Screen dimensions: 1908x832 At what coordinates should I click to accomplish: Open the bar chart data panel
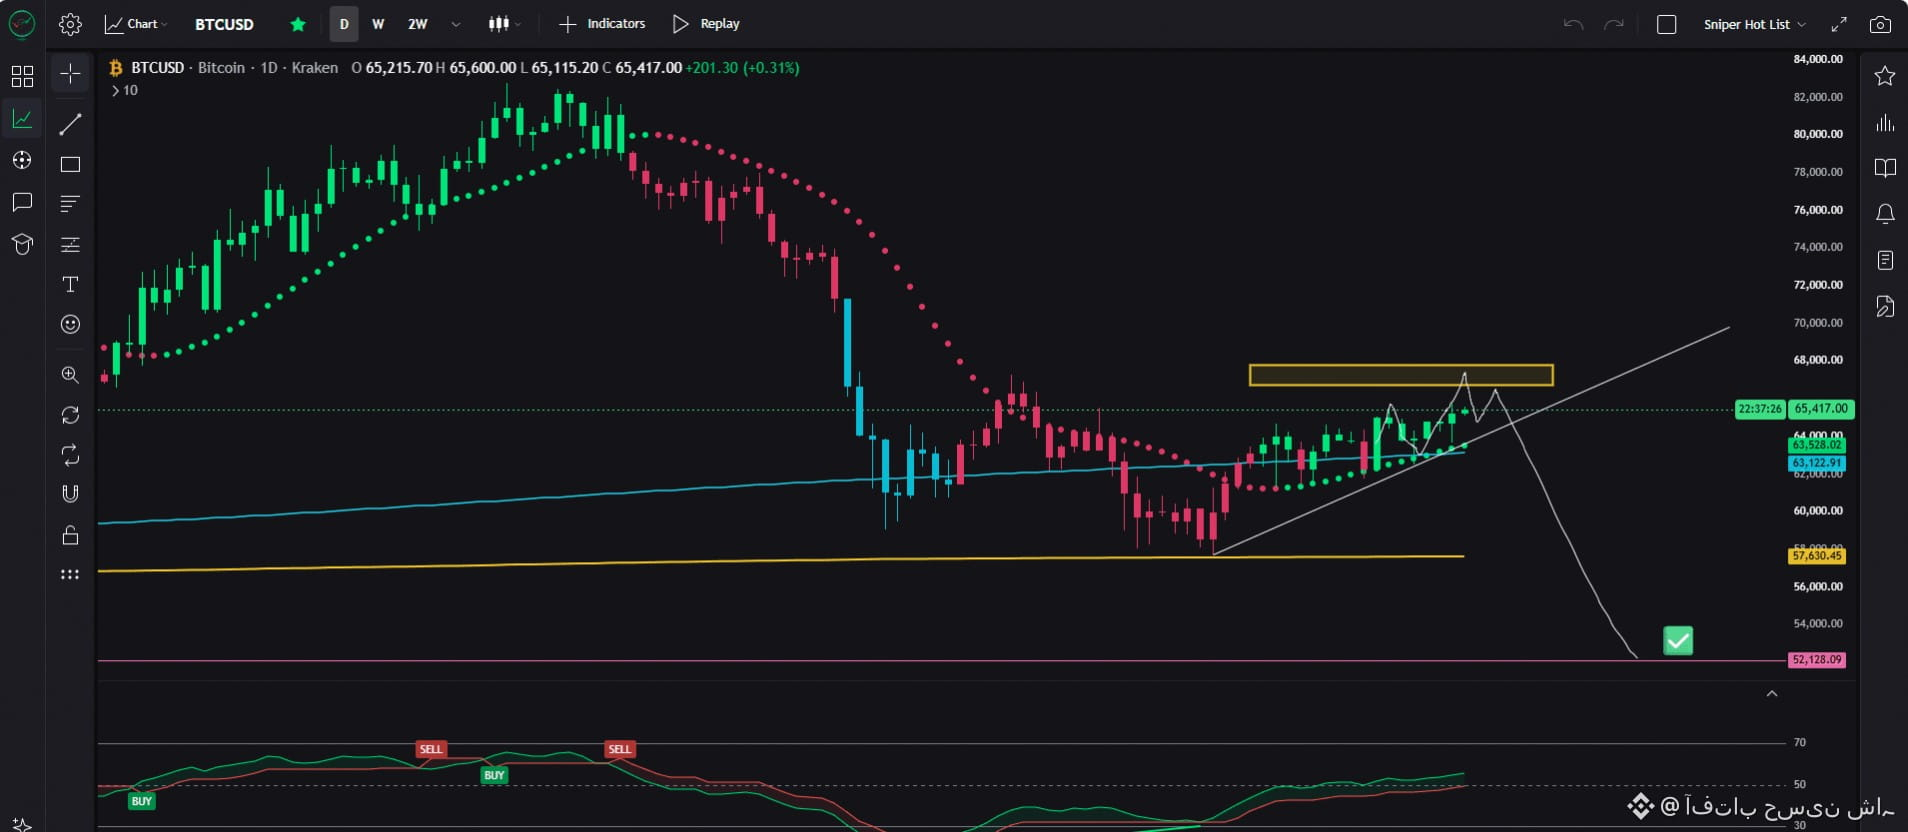pyautogui.click(x=1885, y=123)
